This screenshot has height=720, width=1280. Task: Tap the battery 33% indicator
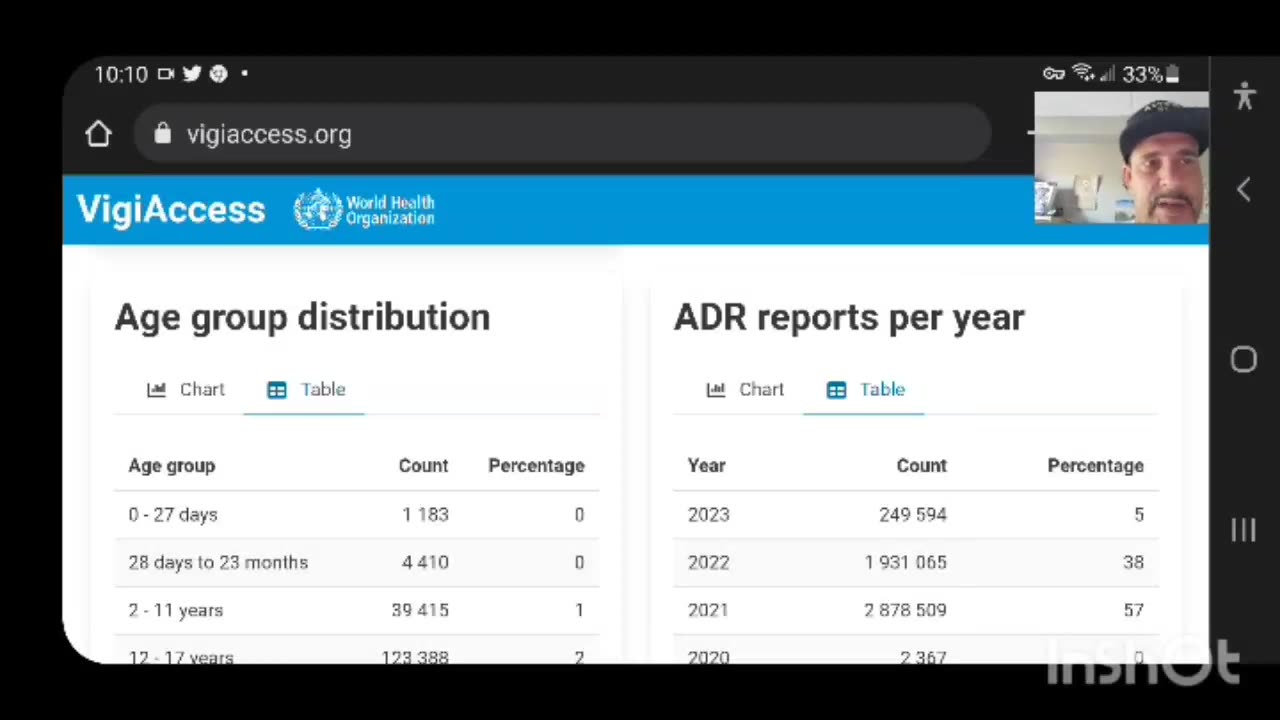(x=1151, y=74)
